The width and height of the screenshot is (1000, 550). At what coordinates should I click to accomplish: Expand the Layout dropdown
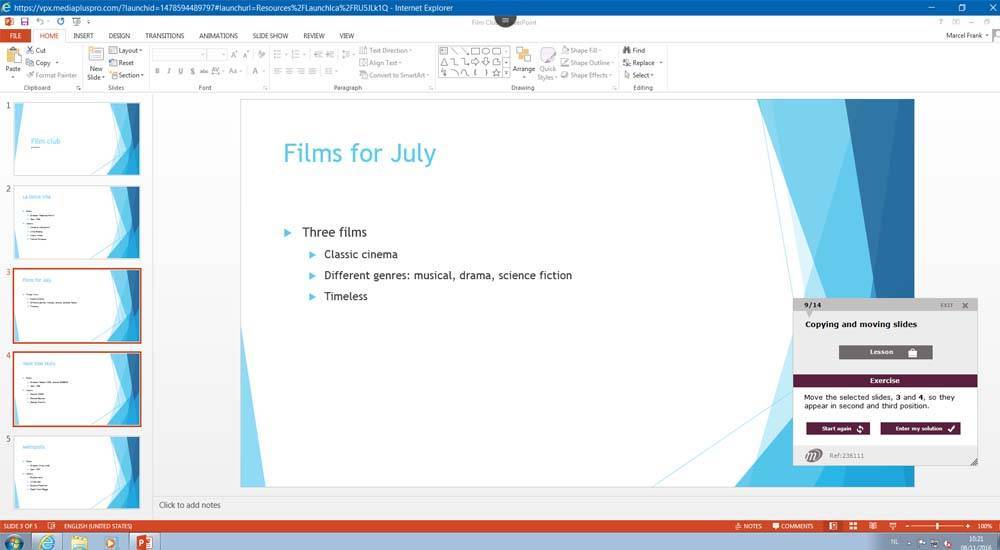tap(127, 50)
